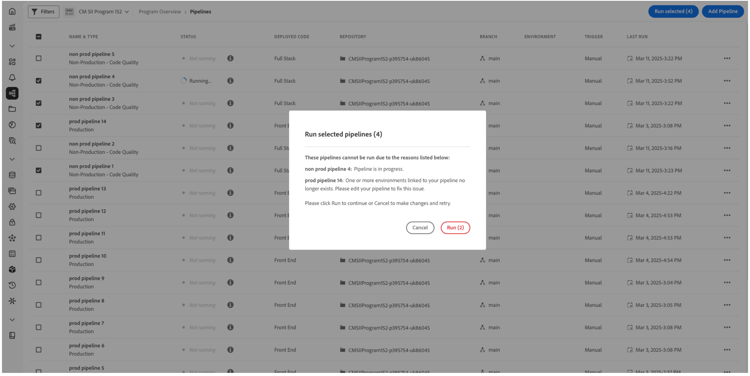Select checkbox for non prod pipeline 5
The height and width of the screenshot is (376, 750).
tap(39, 58)
